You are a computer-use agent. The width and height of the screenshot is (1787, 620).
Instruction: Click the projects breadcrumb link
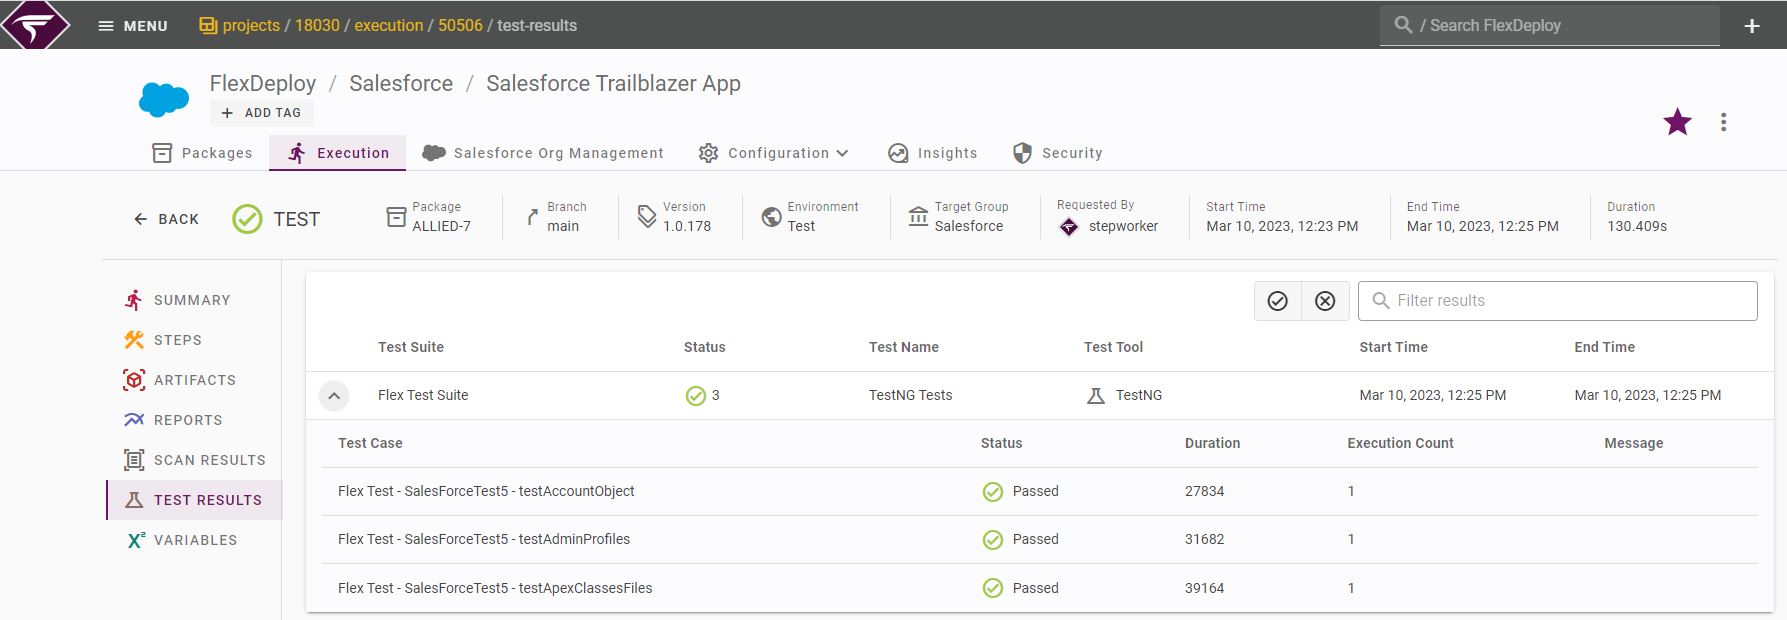[x=250, y=26]
